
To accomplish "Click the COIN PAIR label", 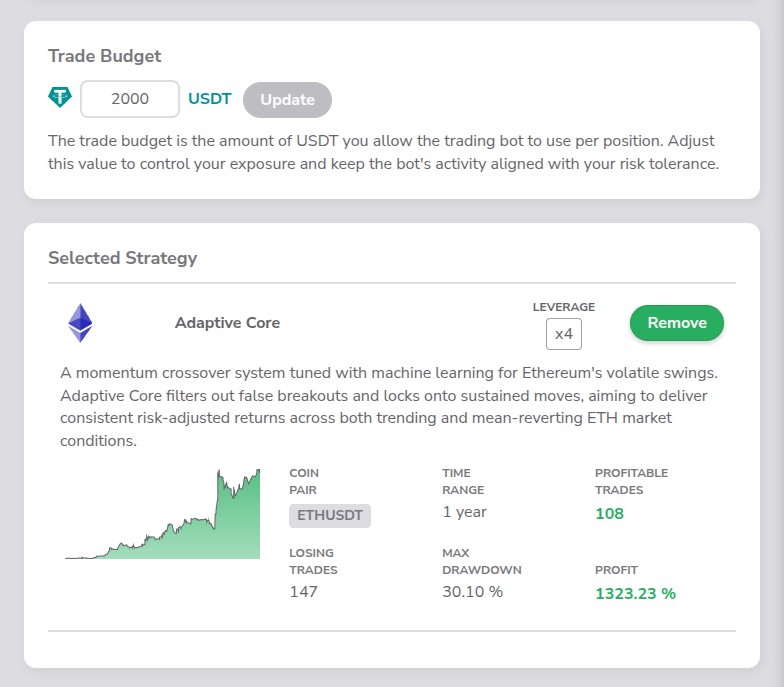I will (x=304, y=482).
